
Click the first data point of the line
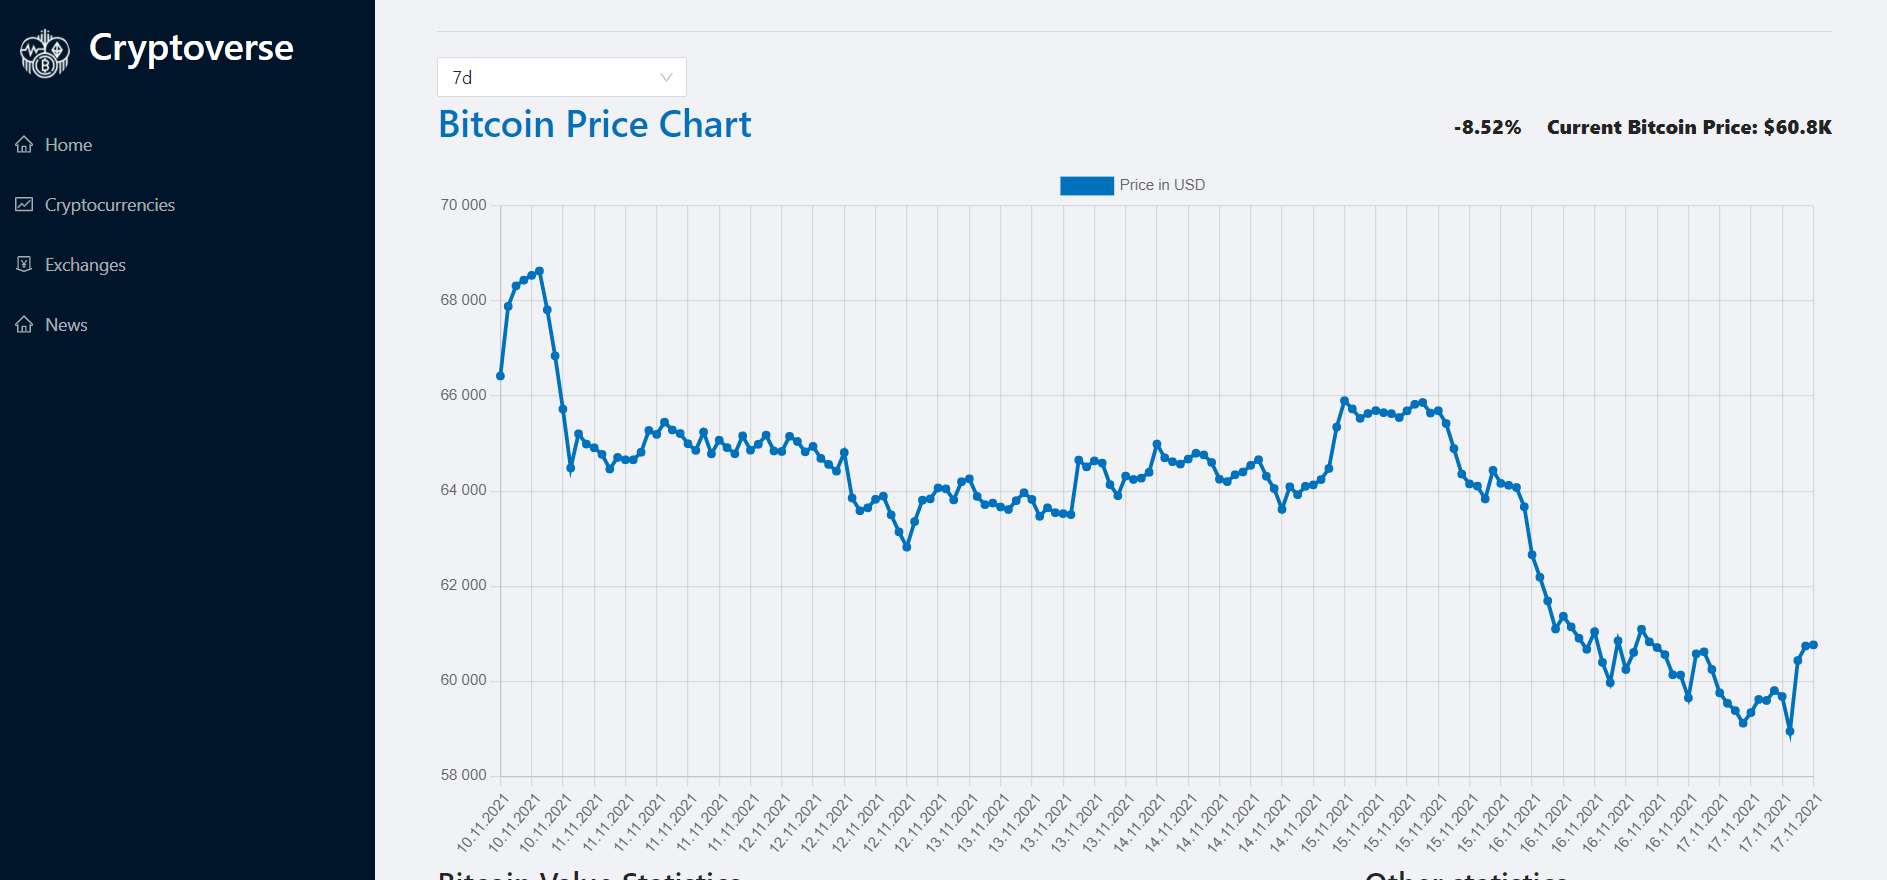point(500,376)
